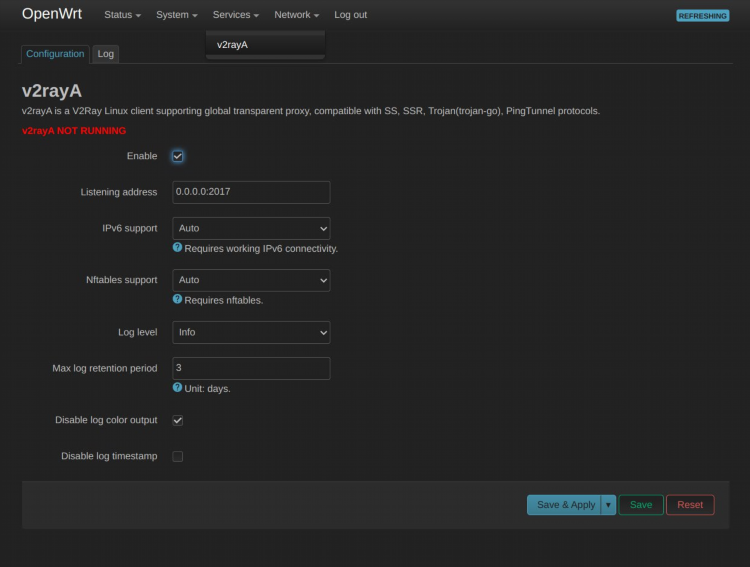
Task: Open the Status menu
Action: pos(122,15)
